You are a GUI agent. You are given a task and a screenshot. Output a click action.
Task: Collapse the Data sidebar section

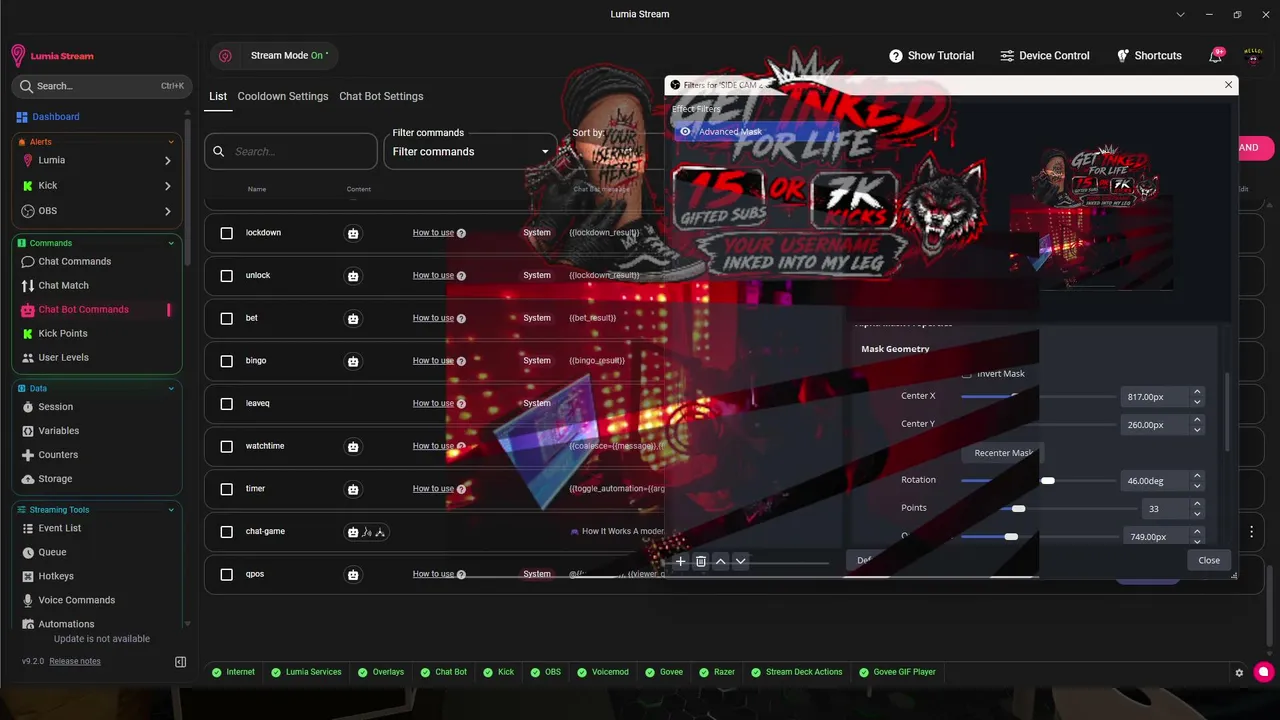tap(171, 388)
